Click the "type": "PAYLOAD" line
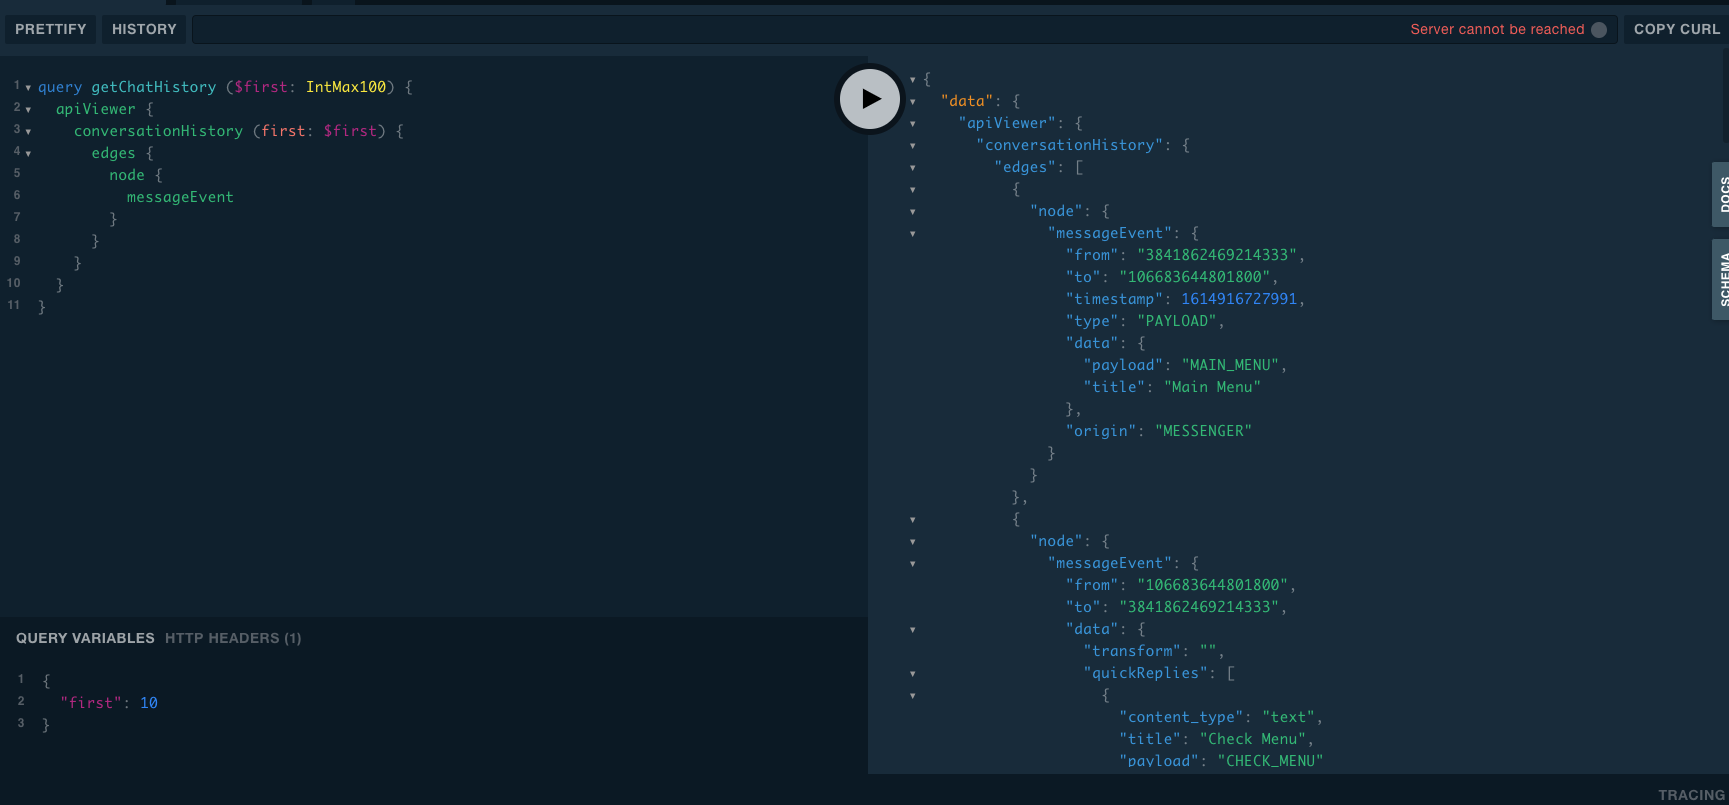Viewport: 1729px width, 805px height. [x=1145, y=321]
